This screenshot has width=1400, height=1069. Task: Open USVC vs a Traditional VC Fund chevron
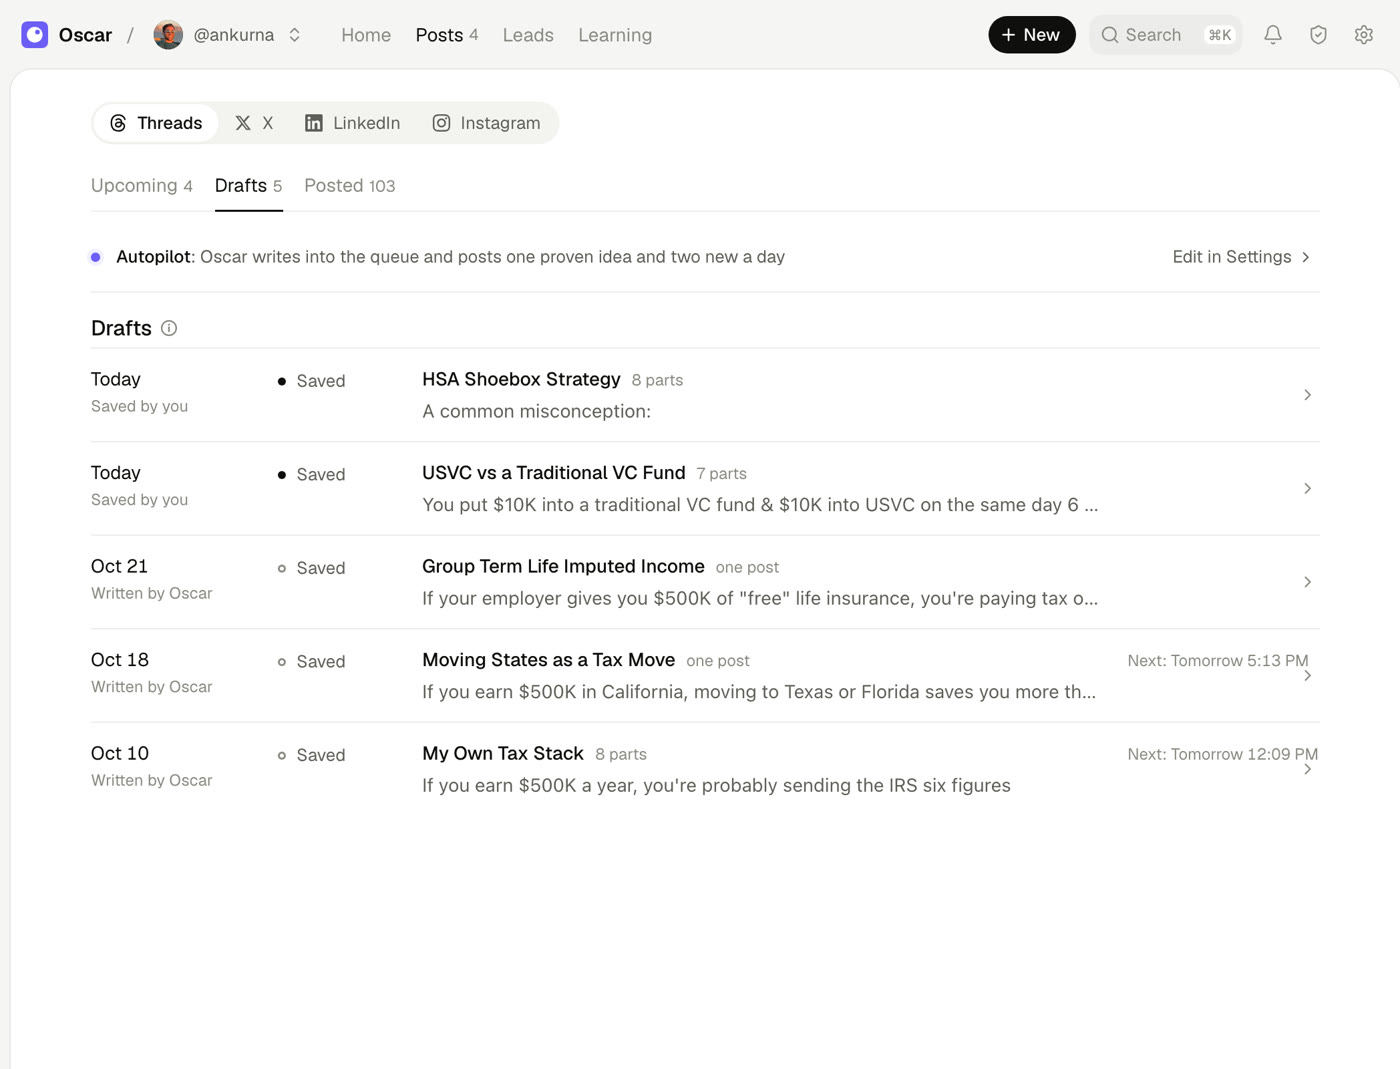click(1307, 488)
